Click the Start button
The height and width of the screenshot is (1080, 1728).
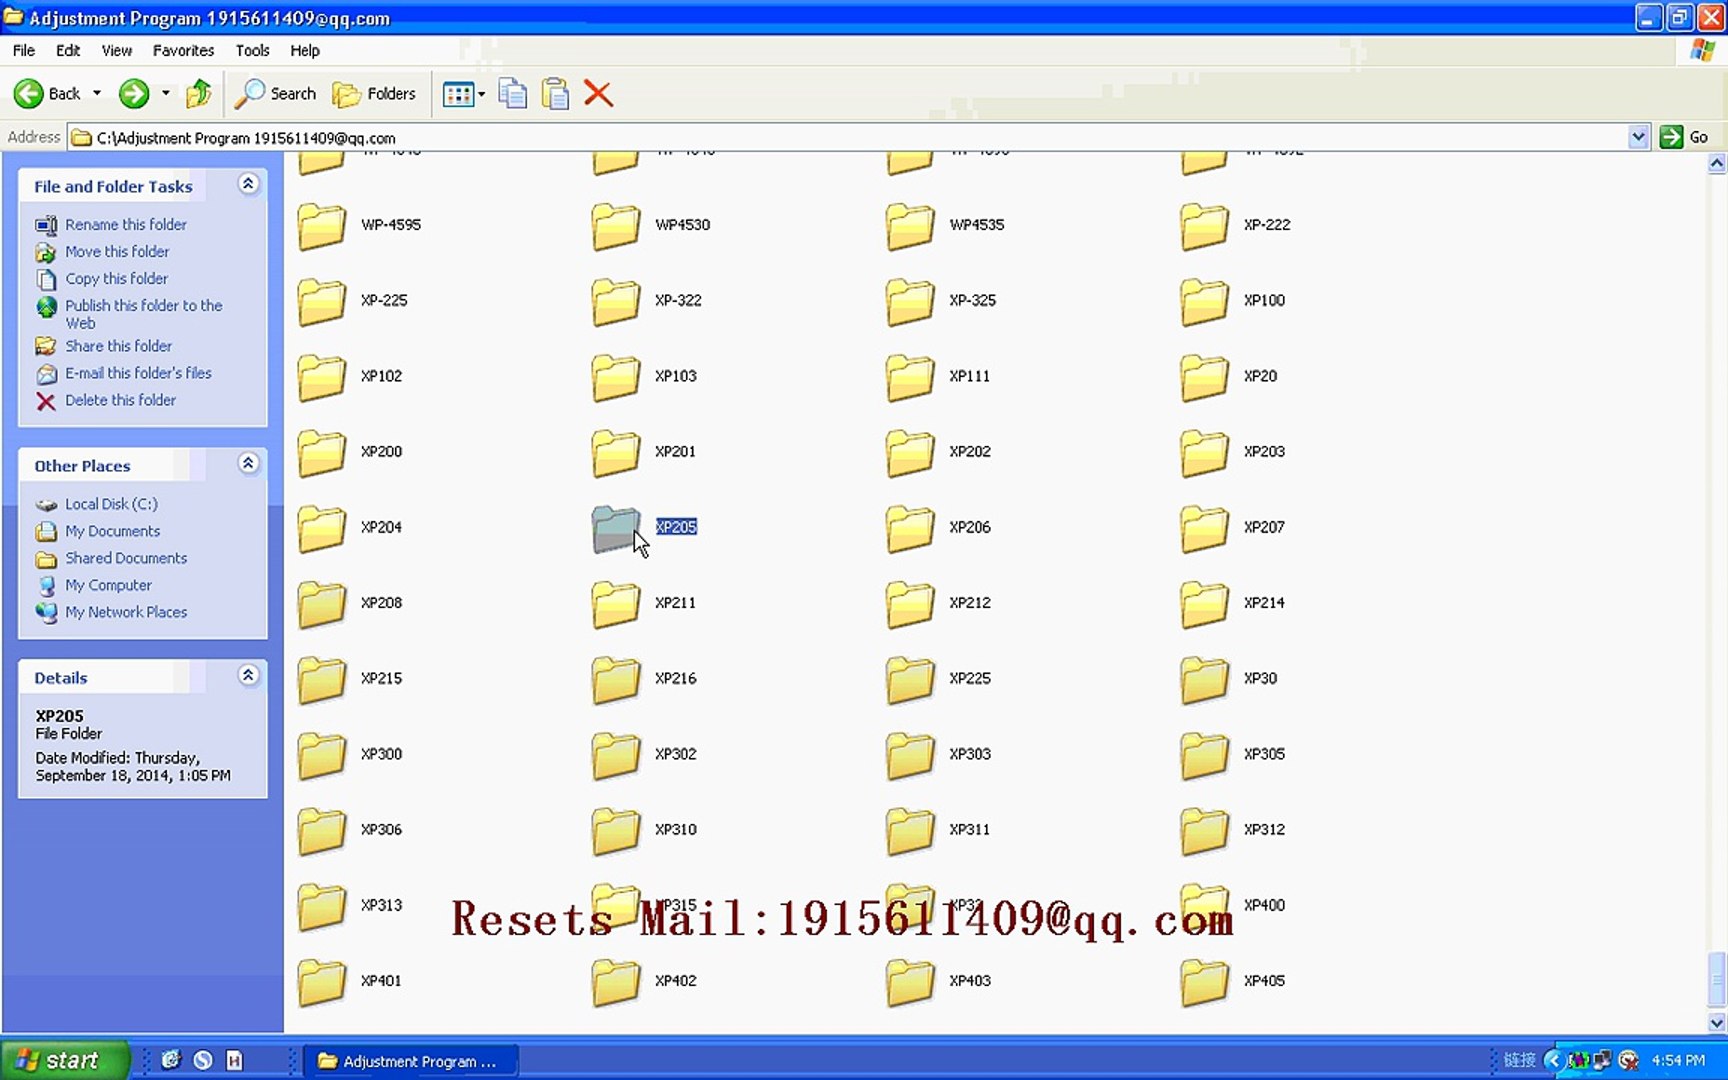[65, 1060]
